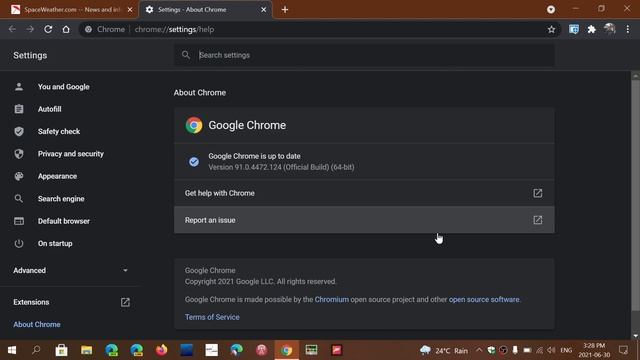The width and height of the screenshot is (640, 360).
Task: Open You and Google settings
Action: pyautogui.click(x=63, y=87)
